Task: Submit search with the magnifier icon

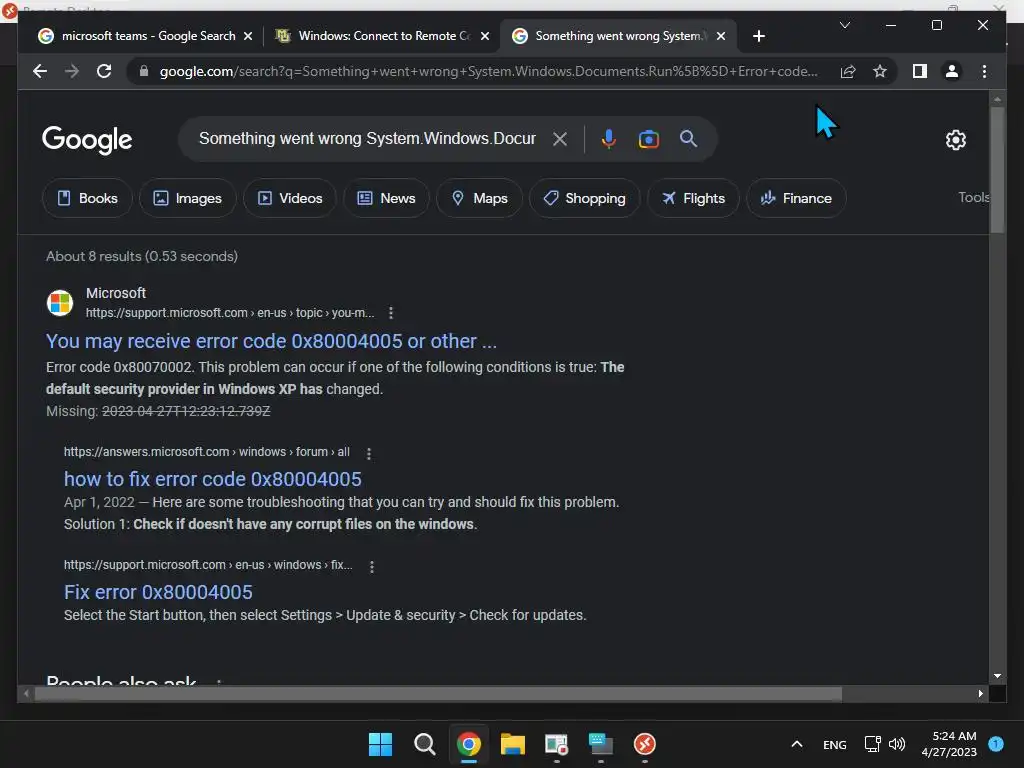Action: [x=688, y=138]
